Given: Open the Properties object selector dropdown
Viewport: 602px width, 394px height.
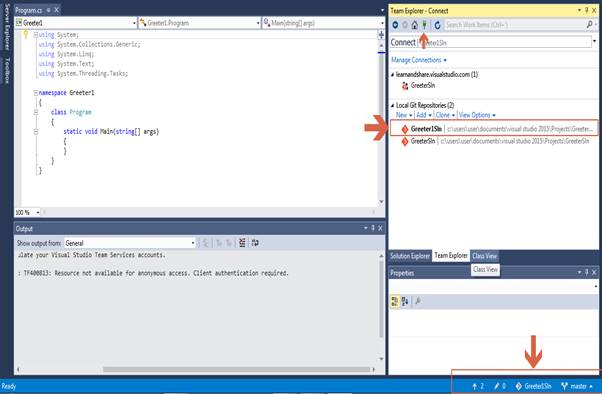Looking at the screenshot, I should coord(595,286).
